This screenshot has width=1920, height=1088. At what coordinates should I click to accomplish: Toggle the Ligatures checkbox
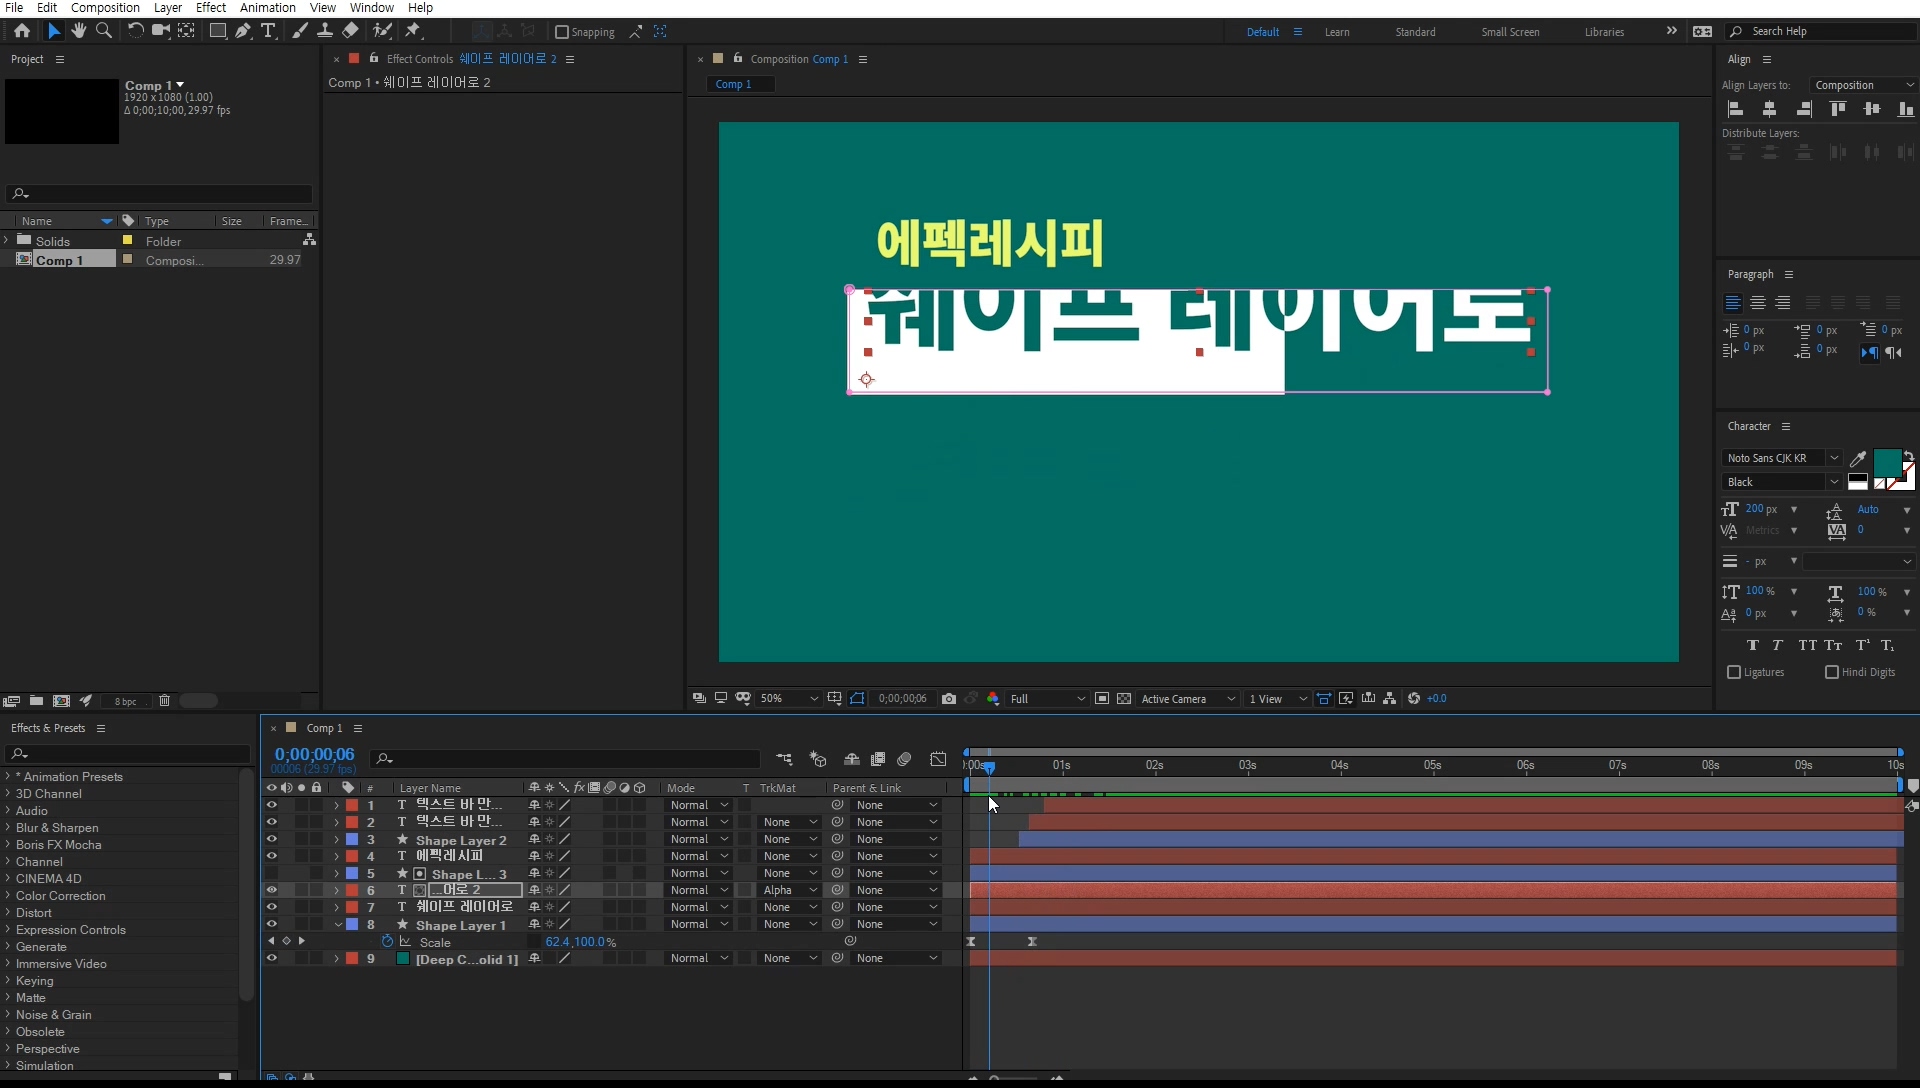click(x=1735, y=673)
